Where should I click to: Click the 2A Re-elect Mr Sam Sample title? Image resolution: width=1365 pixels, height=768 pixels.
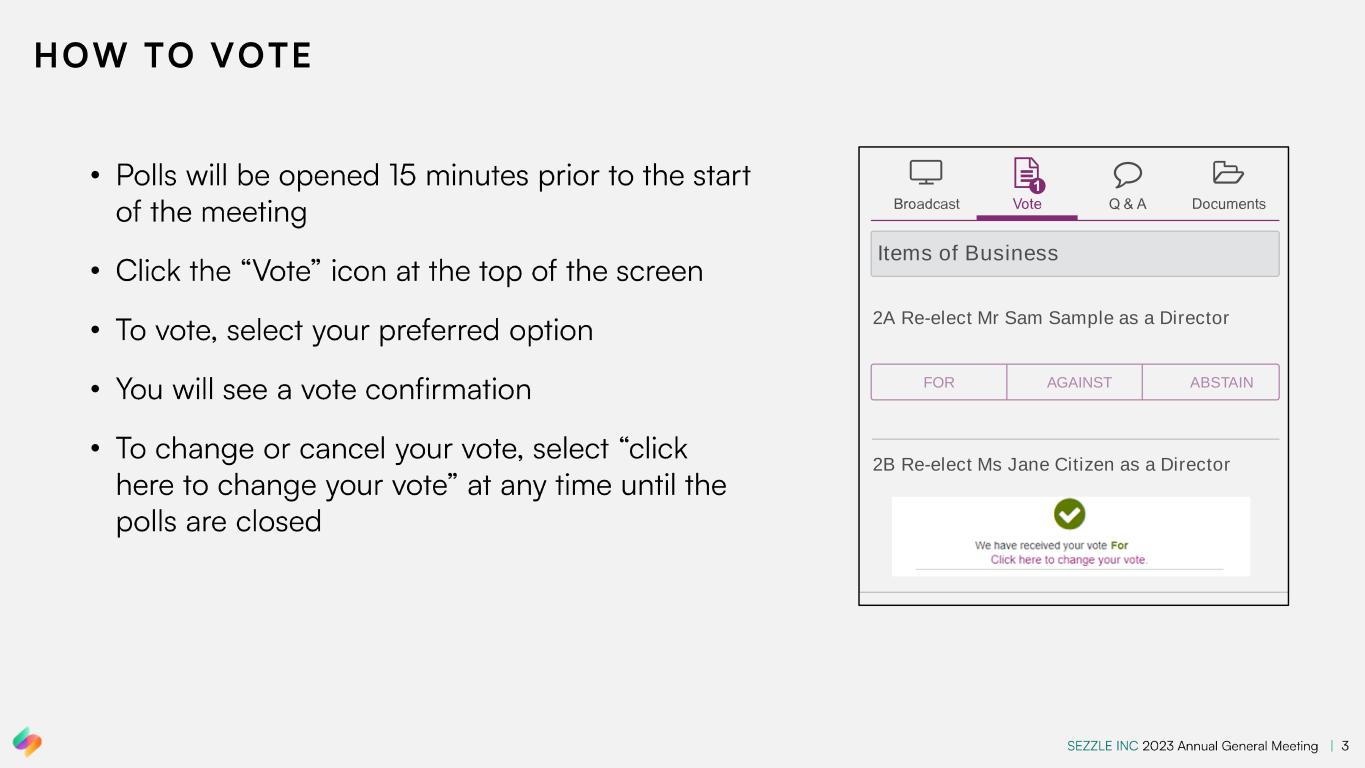pos(1050,318)
